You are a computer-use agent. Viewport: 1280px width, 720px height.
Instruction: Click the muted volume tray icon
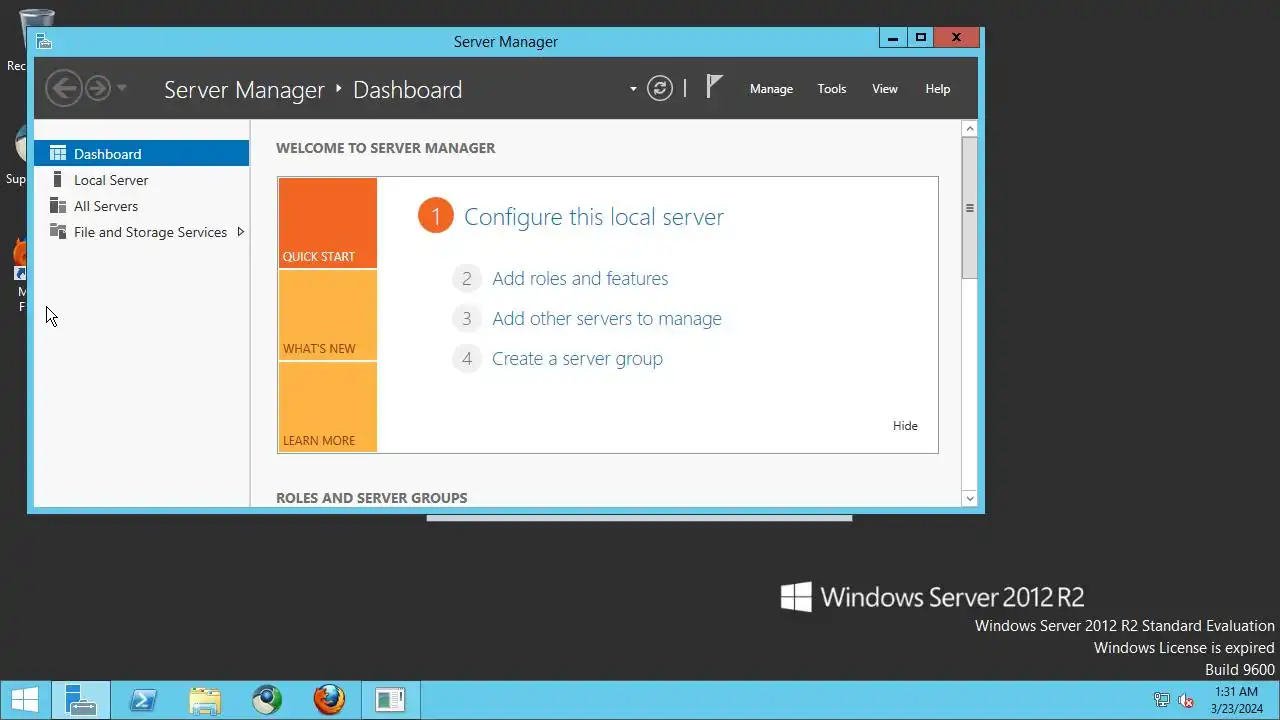1186,701
